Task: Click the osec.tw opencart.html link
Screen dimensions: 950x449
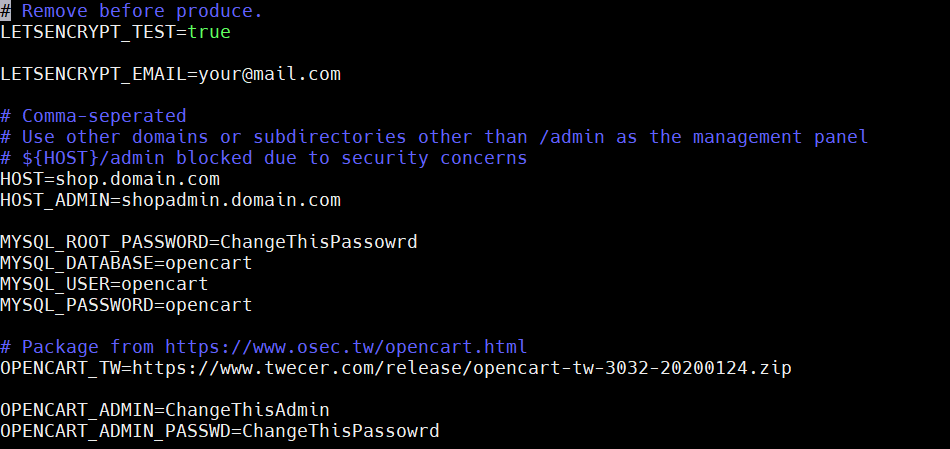Action: (346, 347)
